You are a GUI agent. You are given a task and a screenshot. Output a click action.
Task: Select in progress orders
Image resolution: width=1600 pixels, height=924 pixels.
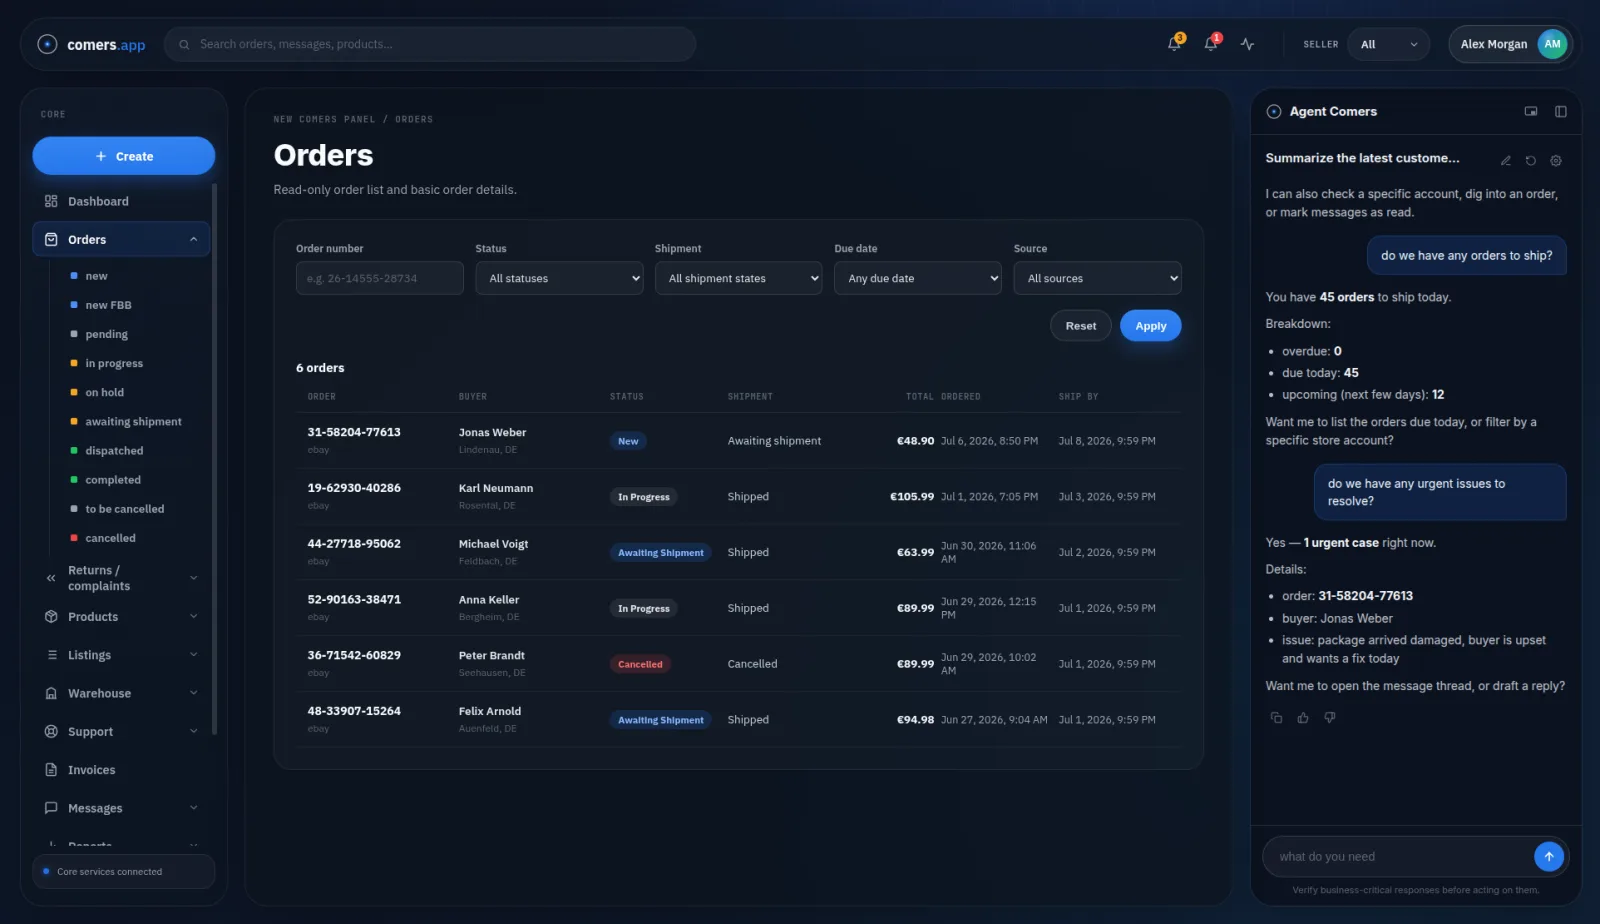114,363
